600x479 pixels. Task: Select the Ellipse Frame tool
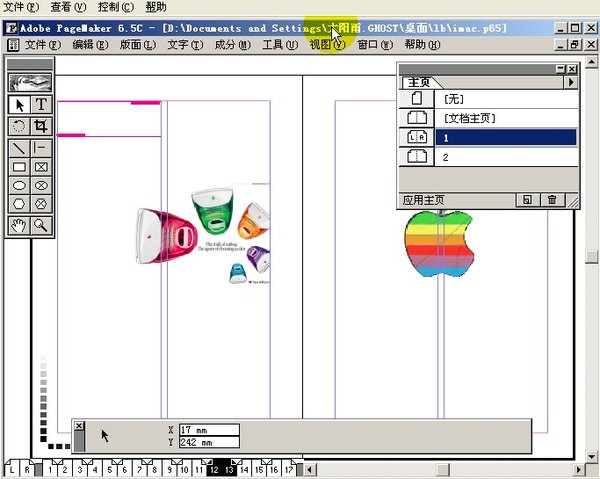tap(41, 186)
